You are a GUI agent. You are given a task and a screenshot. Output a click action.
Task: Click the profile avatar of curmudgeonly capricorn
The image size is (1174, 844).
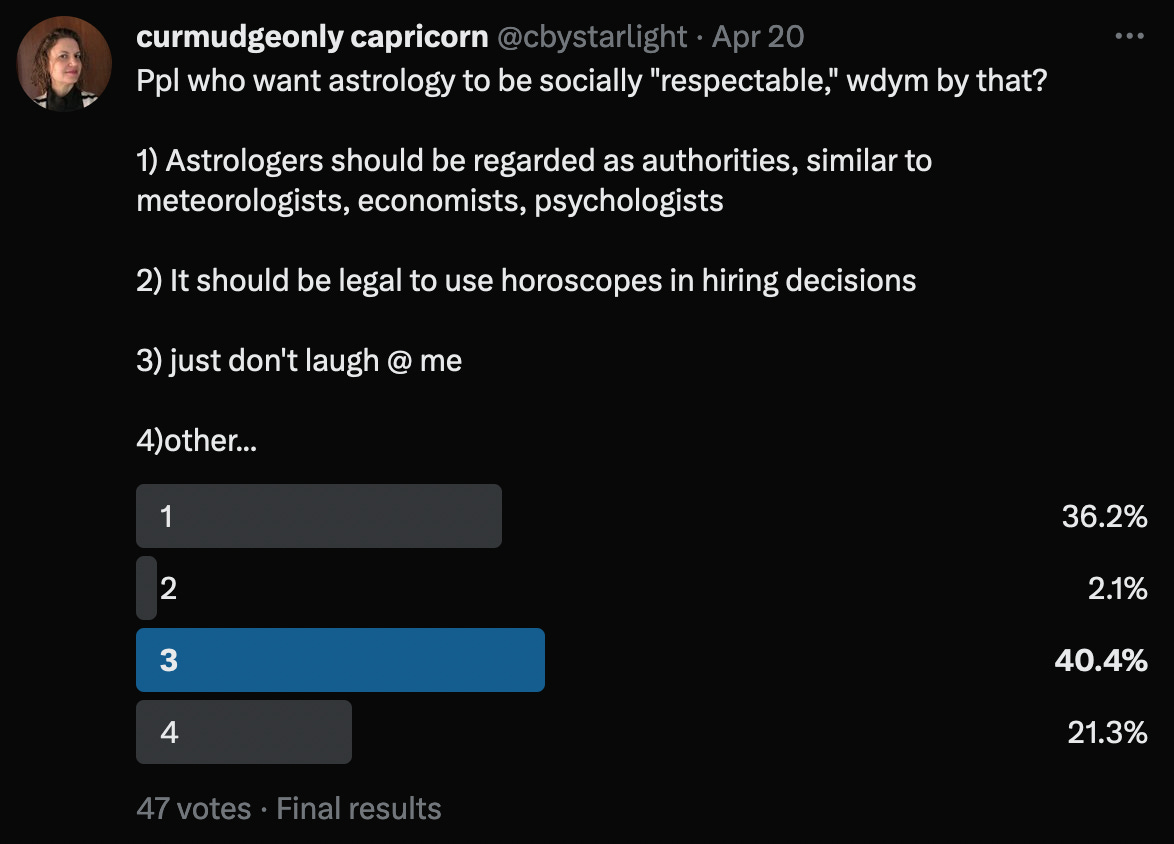pos(63,62)
